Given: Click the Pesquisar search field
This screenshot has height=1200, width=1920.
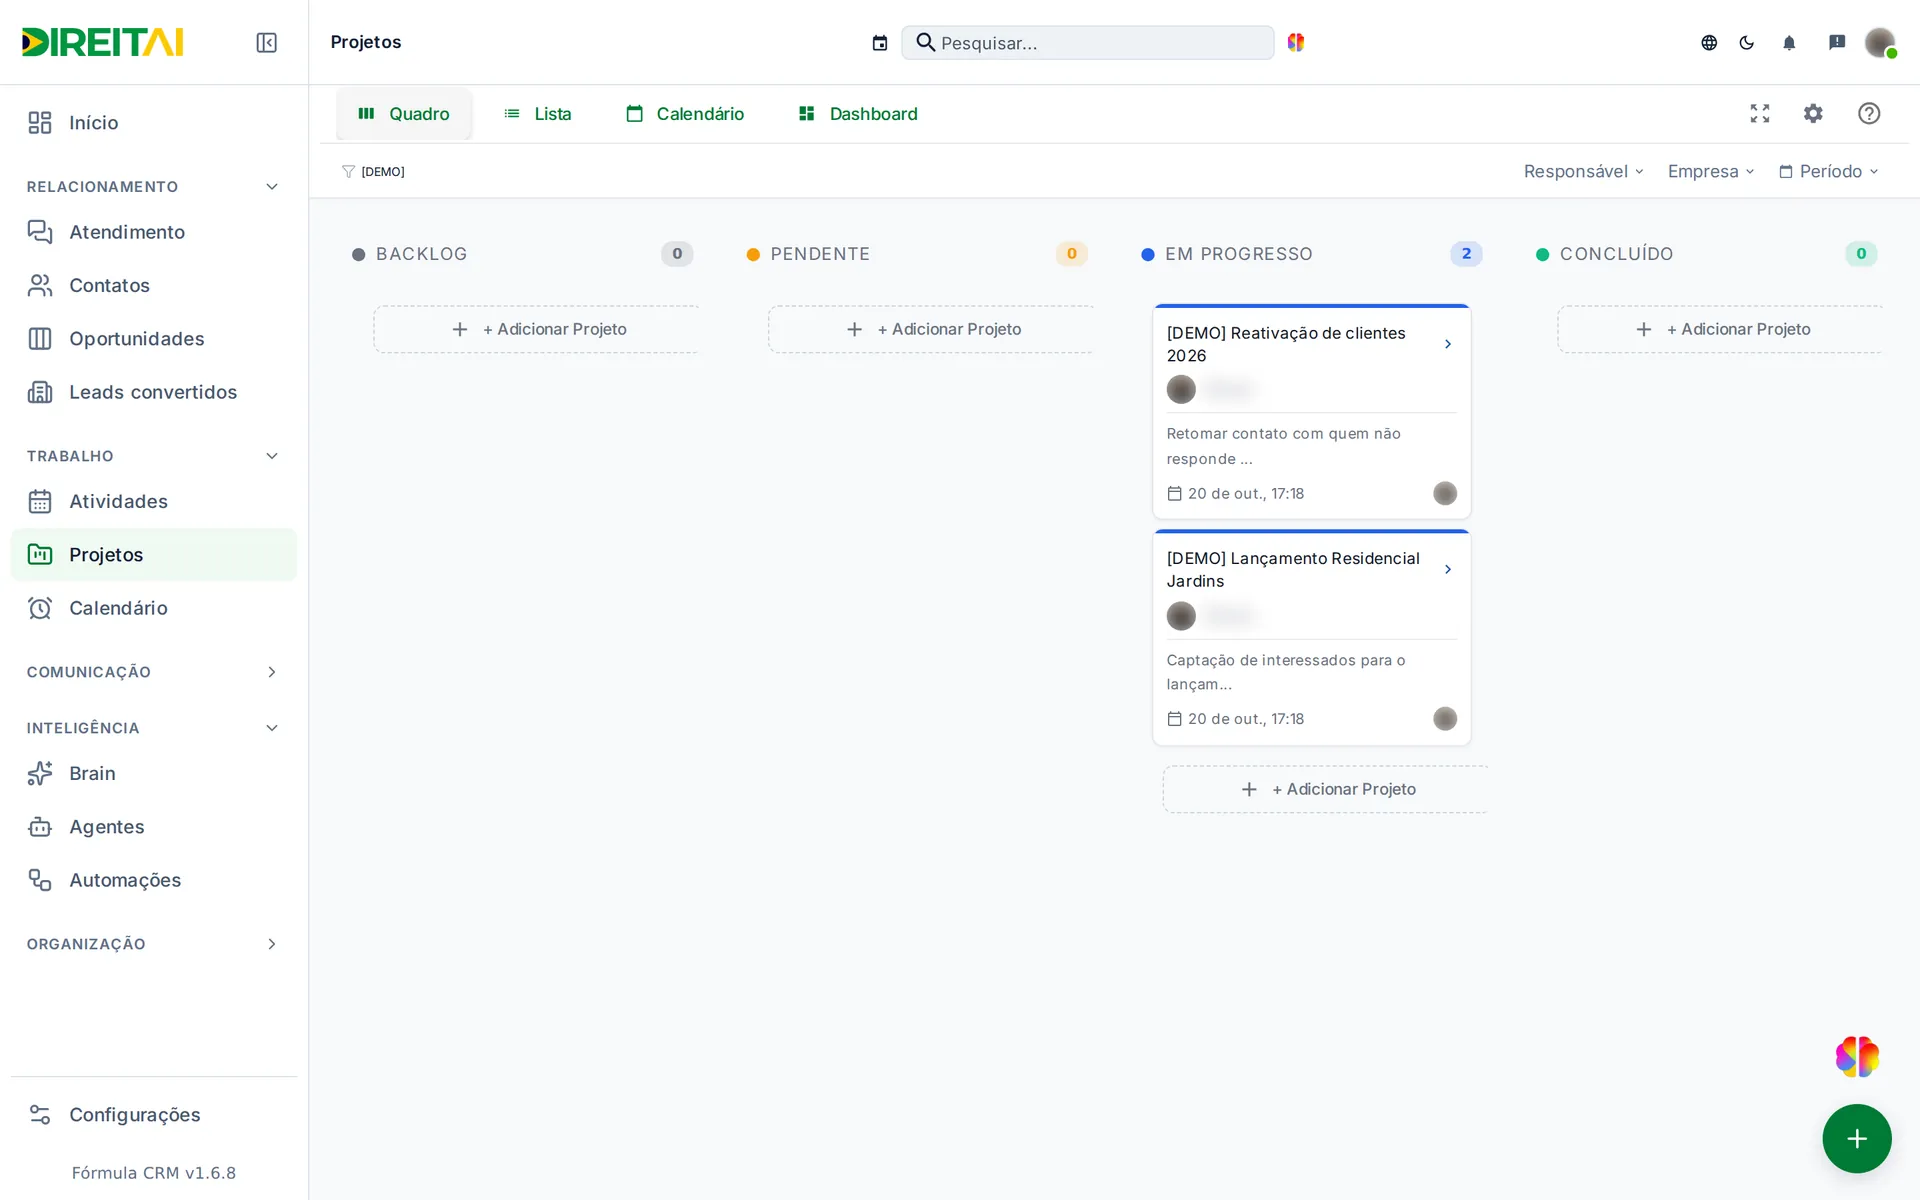Looking at the screenshot, I should [1088, 43].
